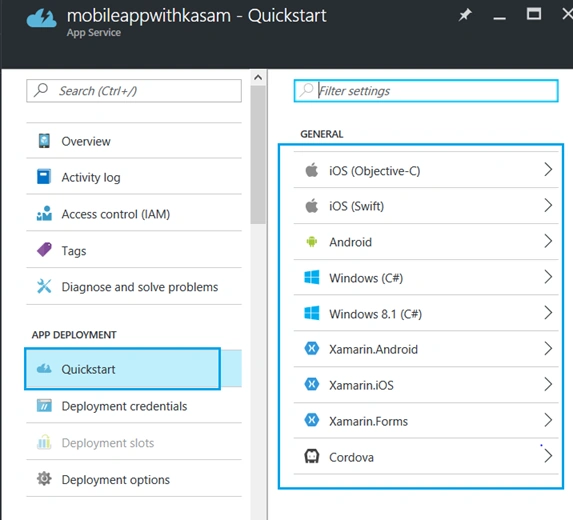Click the Overview phone icon
Viewport: 573px width, 520px height.
[44, 141]
